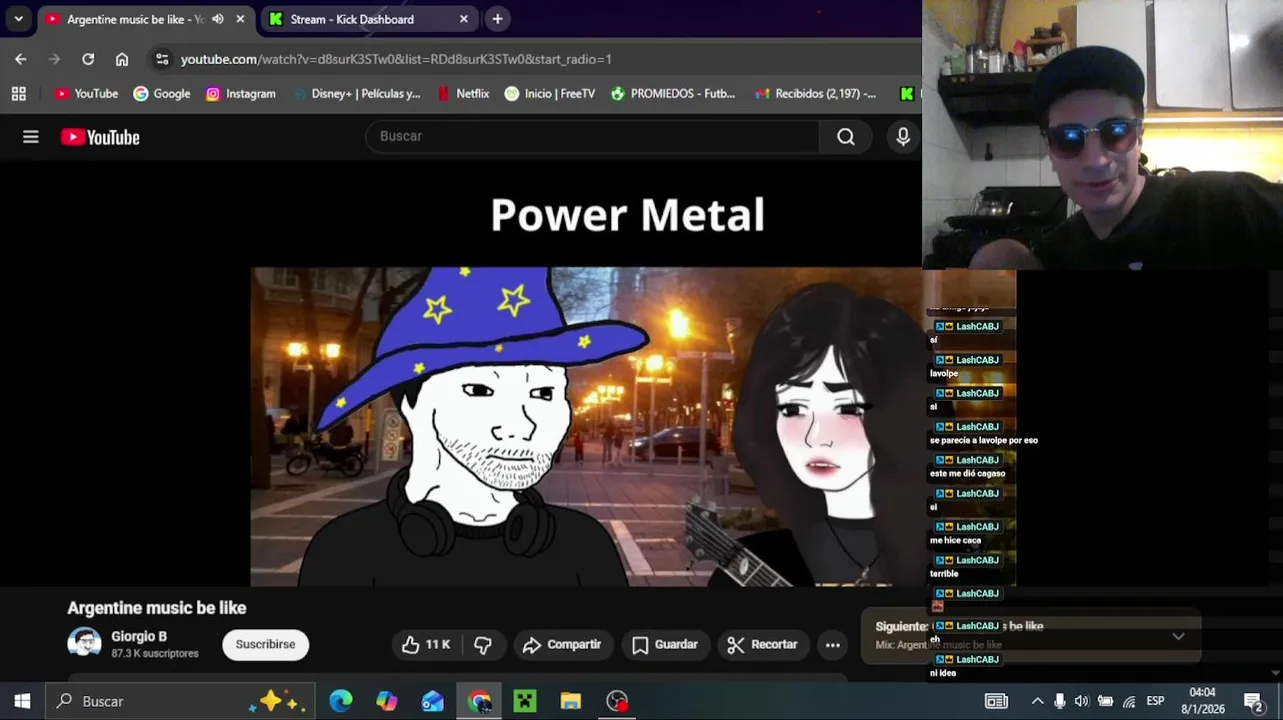This screenshot has height=720, width=1283.
Task: Click the Guardar save button
Action: 664,645
